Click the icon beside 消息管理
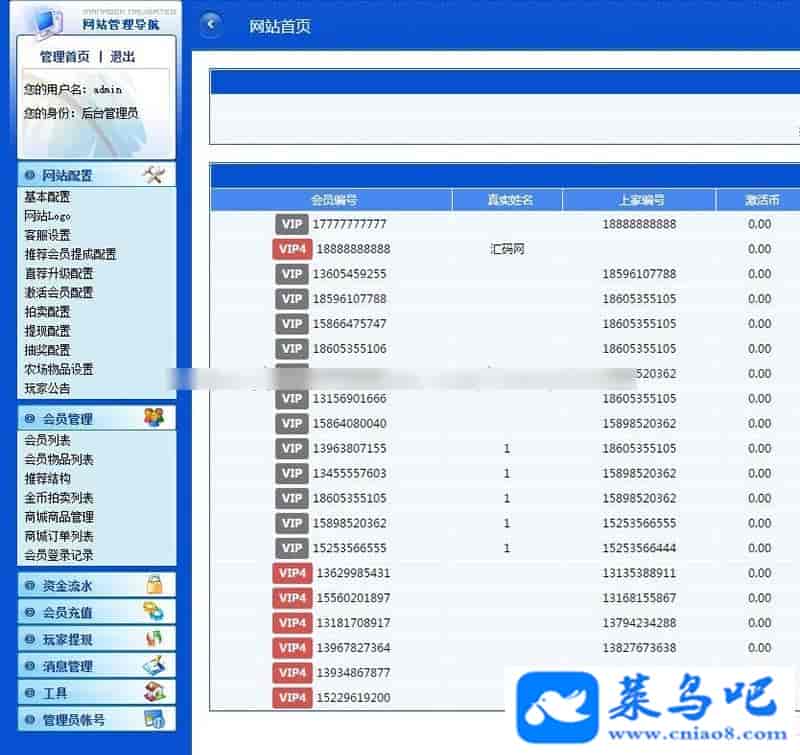This screenshot has height=755, width=800. 154,666
